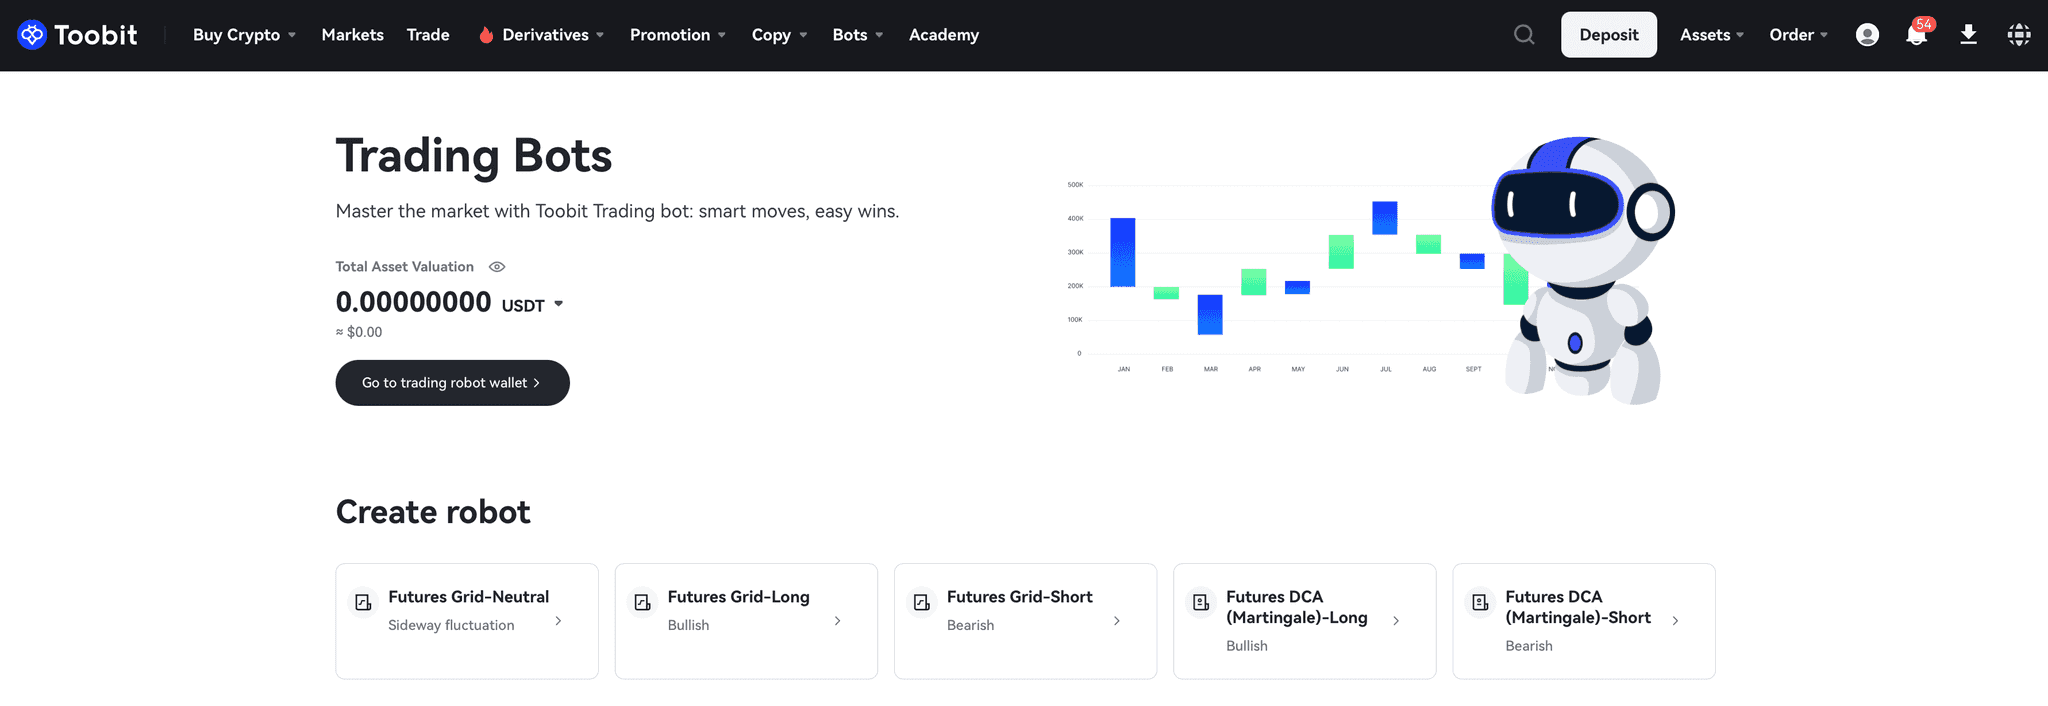Image resolution: width=2048 pixels, height=706 pixels.
Task: Open the user profile avatar icon
Action: pos(1866,35)
